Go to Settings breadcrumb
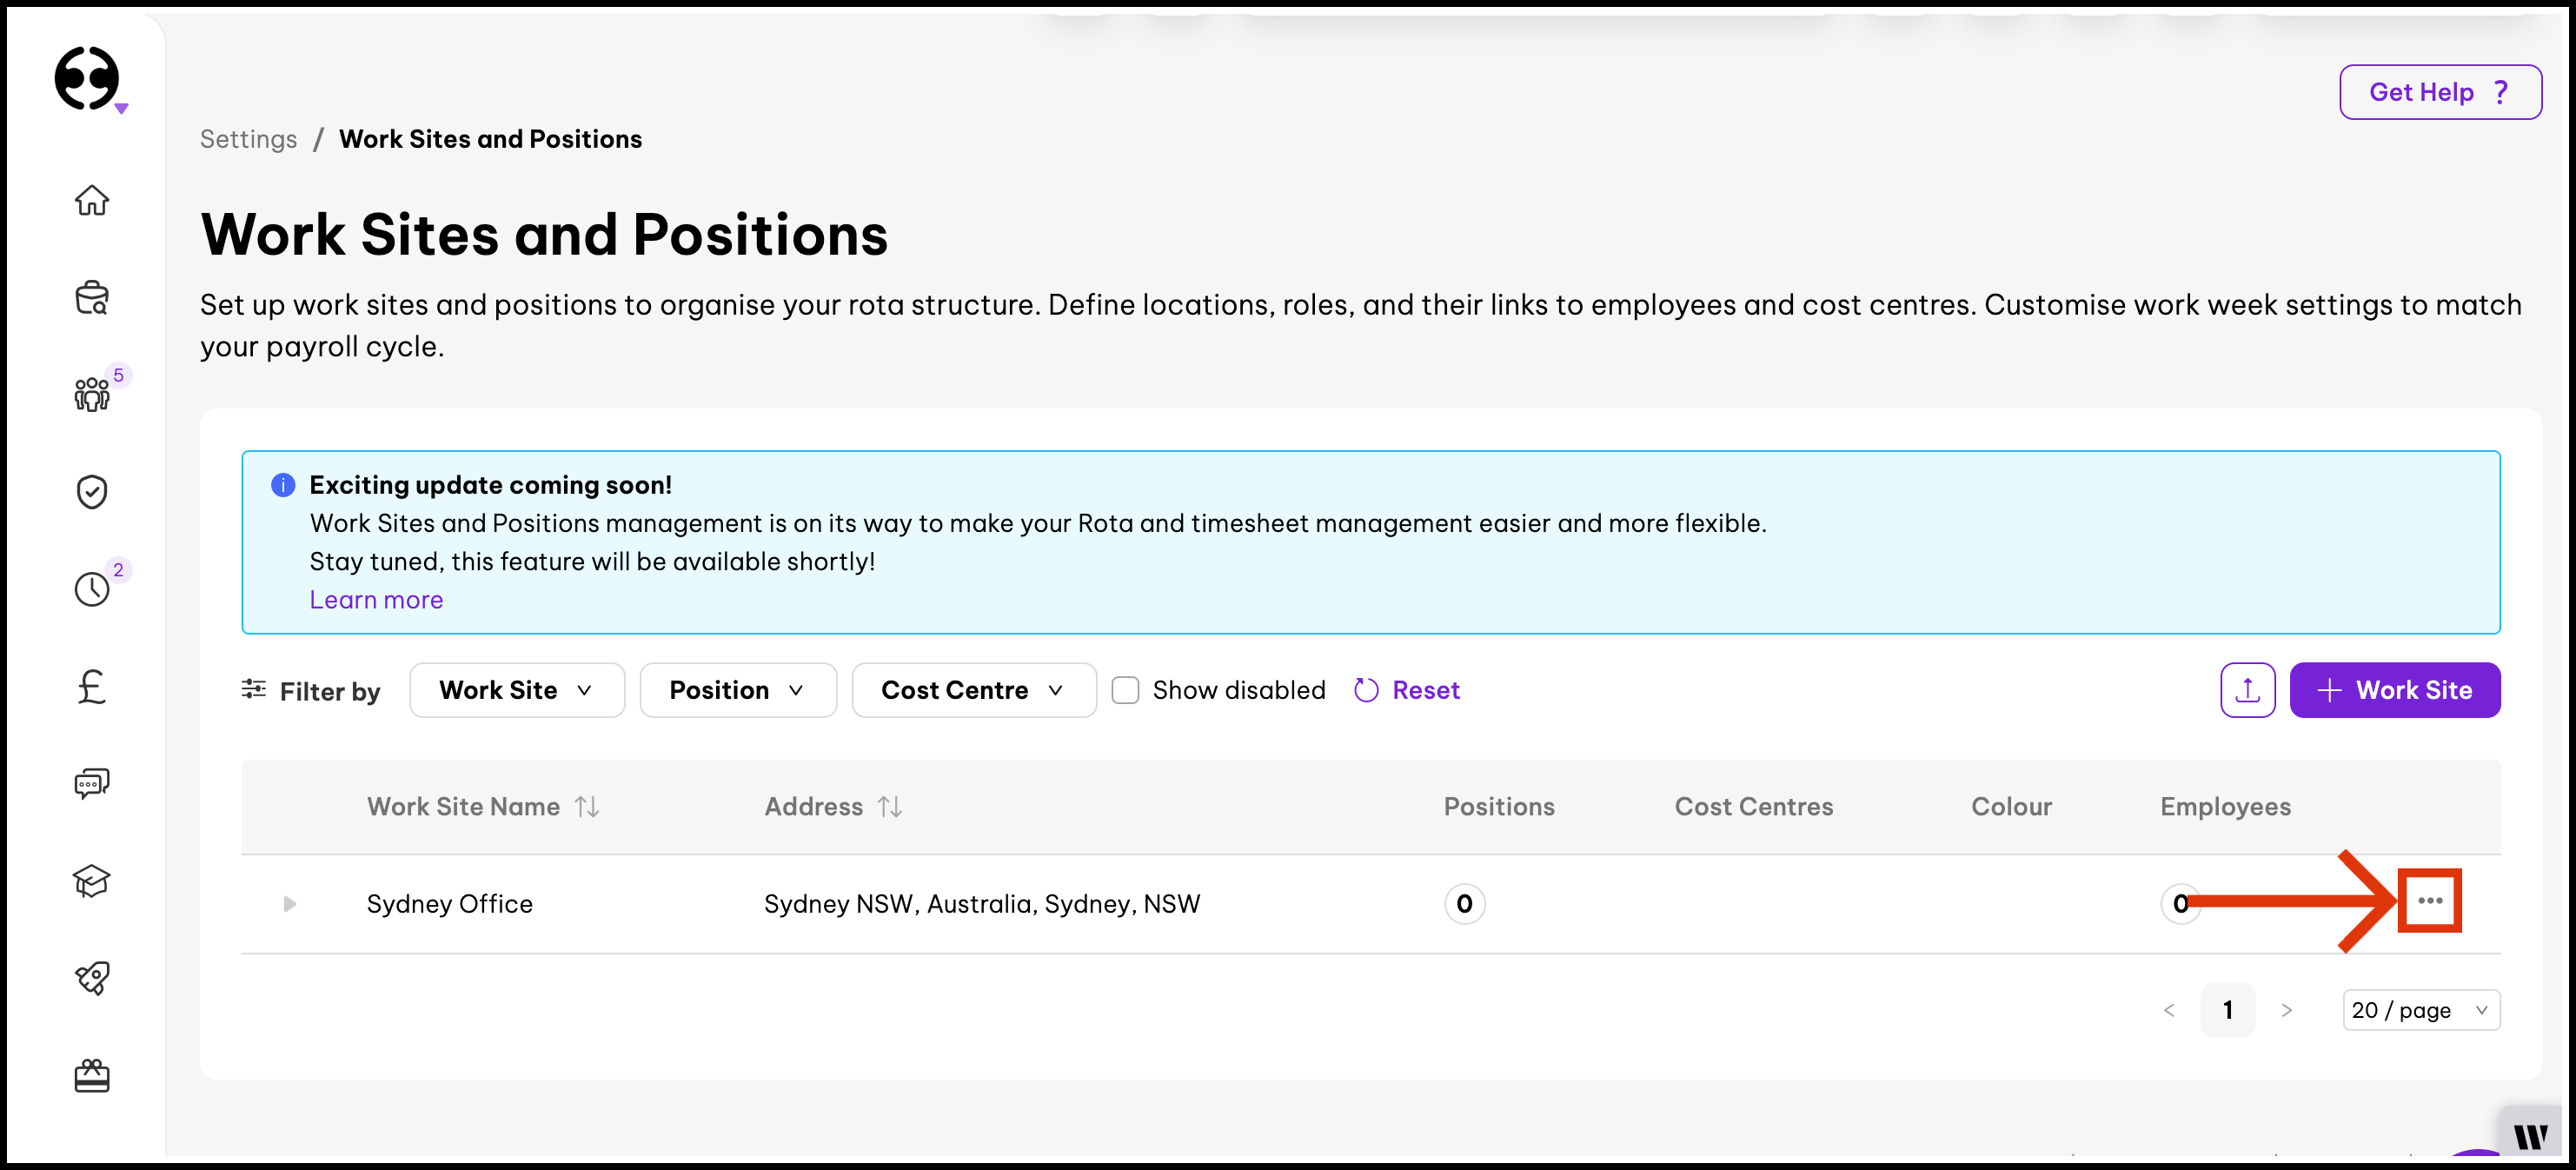Viewport: 2576px width, 1170px height. 249,139
